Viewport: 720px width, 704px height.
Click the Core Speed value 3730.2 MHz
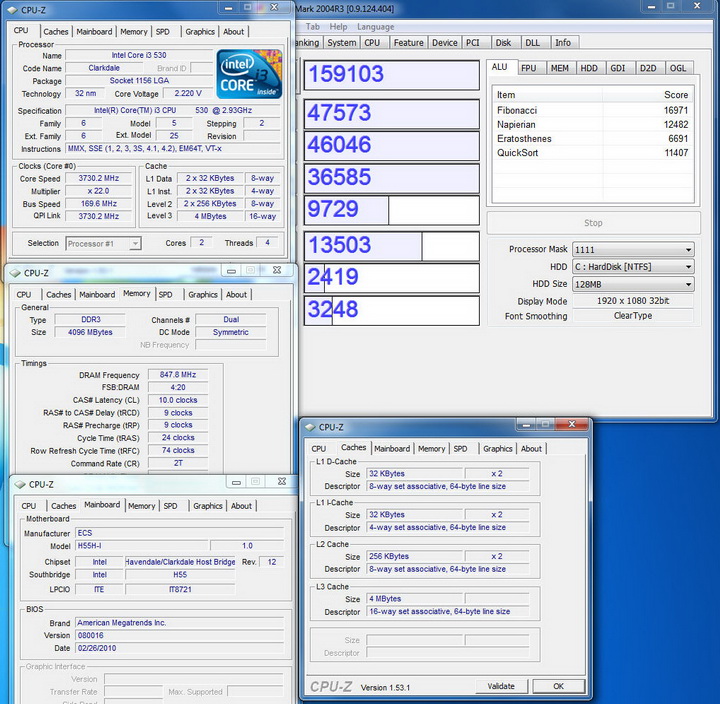pyautogui.click(x=99, y=178)
